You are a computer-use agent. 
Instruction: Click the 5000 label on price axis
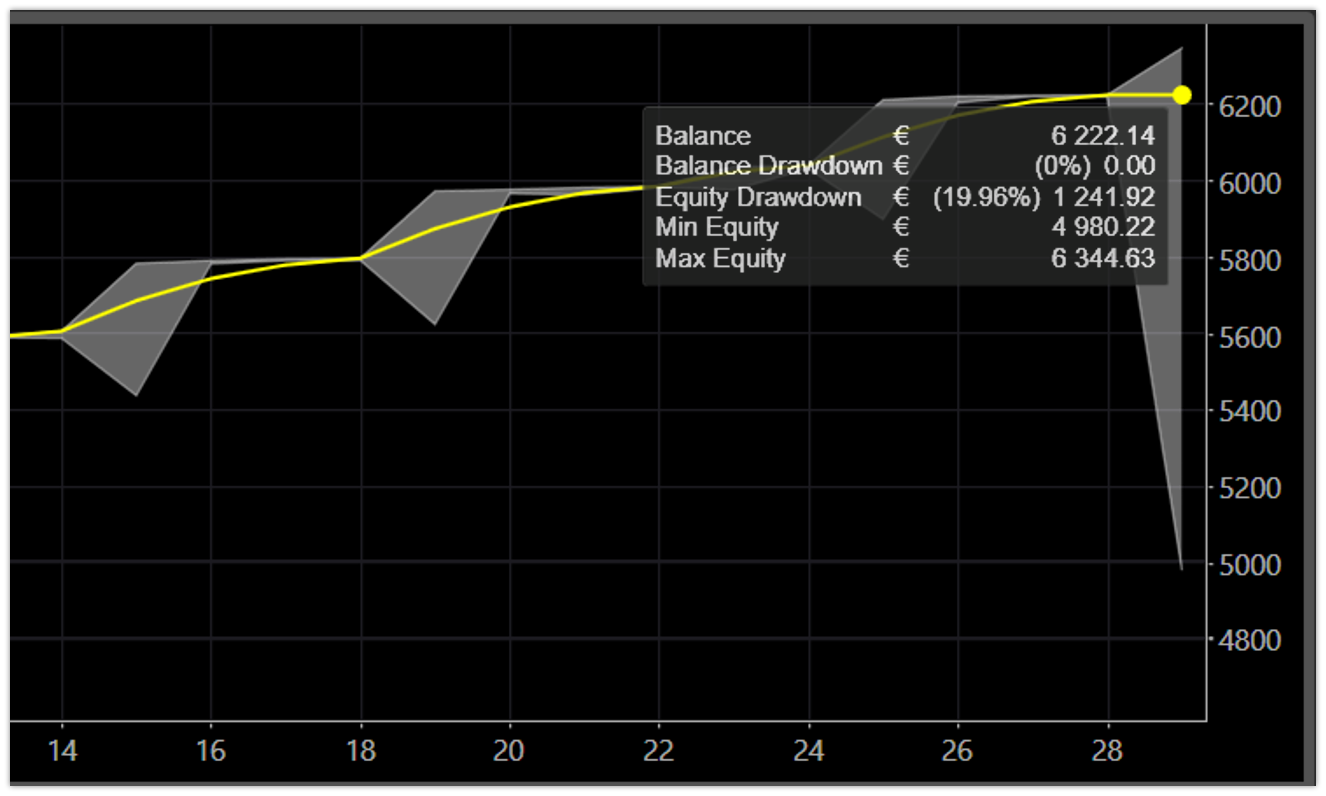1250,564
